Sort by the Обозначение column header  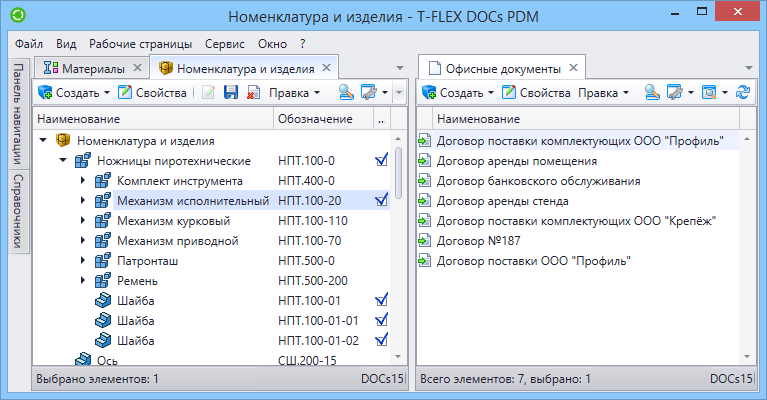(323, 119)
